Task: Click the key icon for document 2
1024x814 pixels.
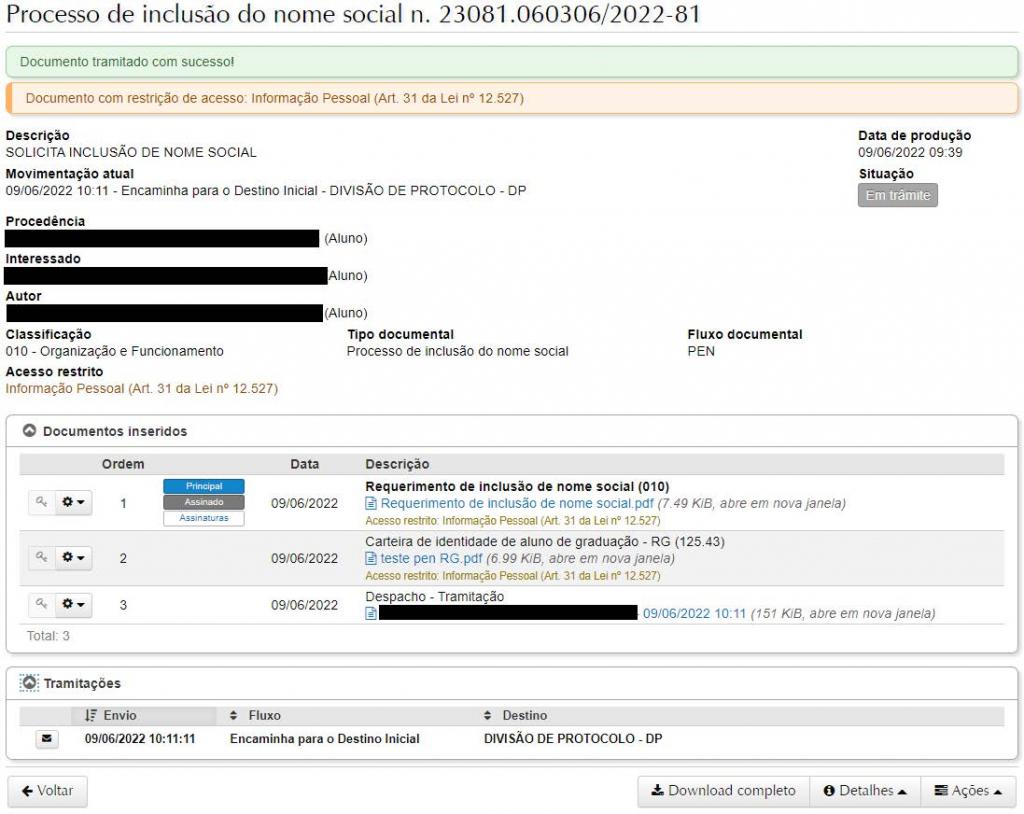Action: pos(41,557)
